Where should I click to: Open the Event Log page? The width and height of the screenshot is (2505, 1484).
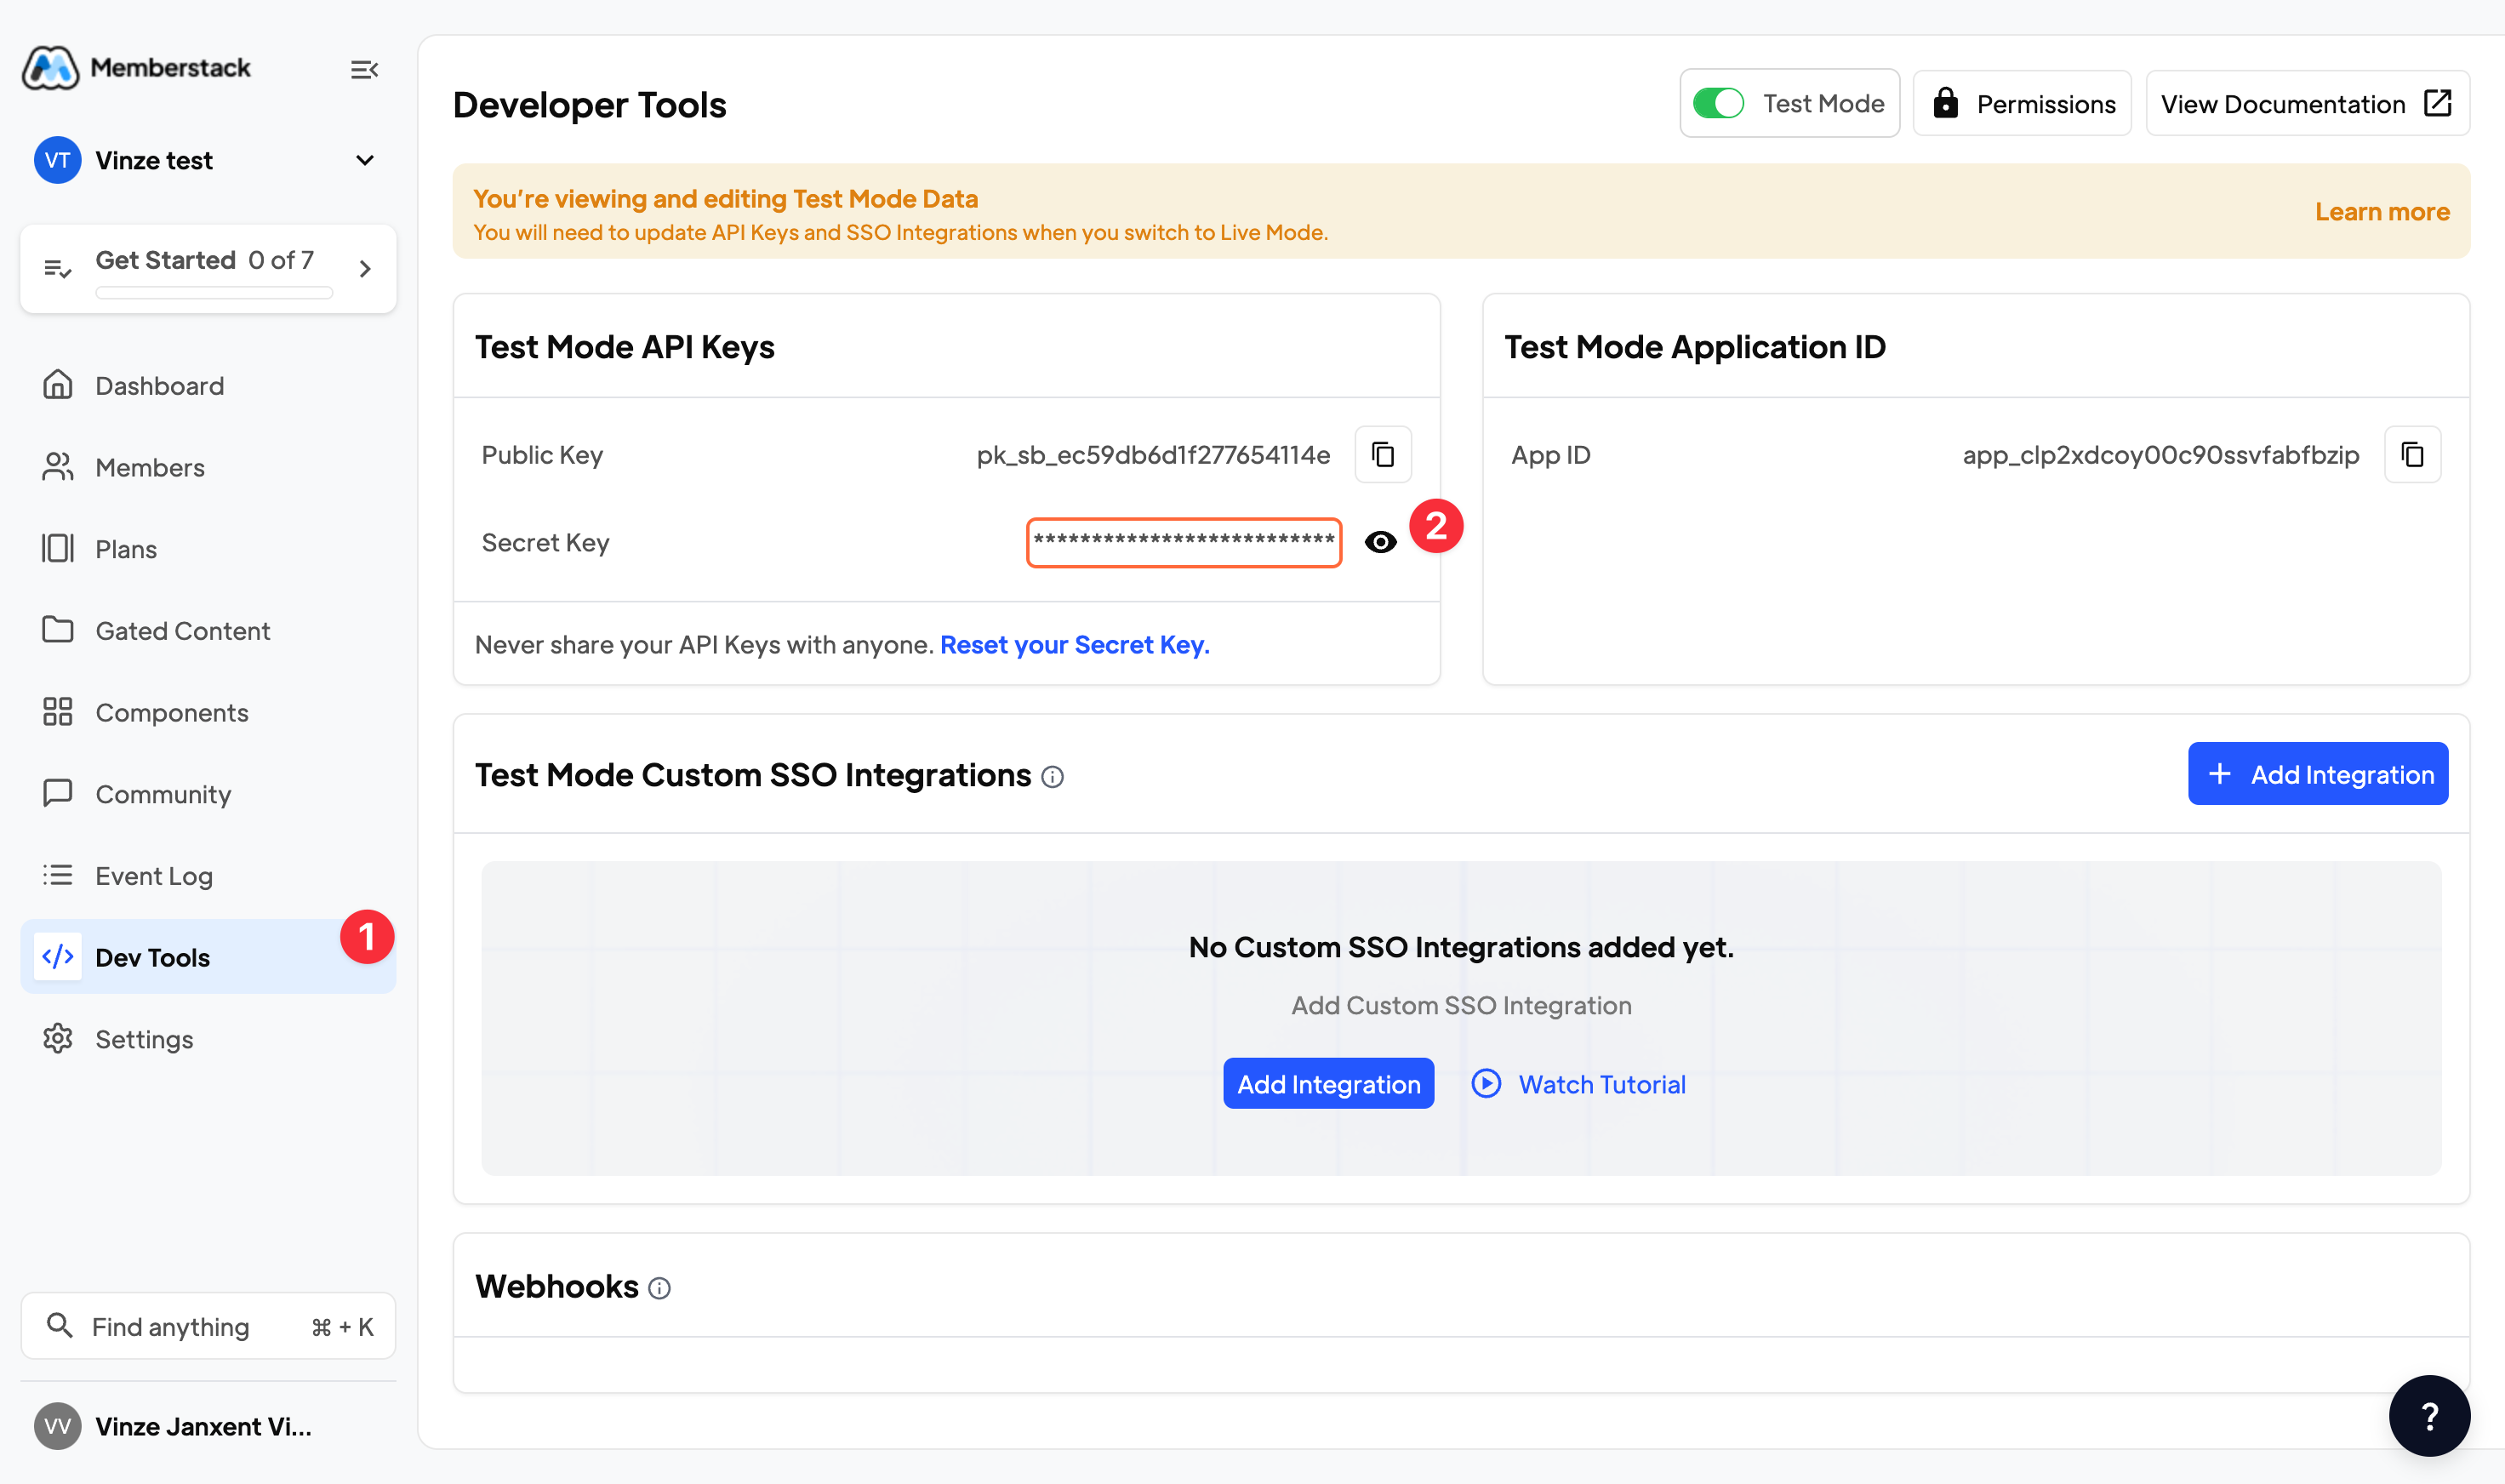154,876
